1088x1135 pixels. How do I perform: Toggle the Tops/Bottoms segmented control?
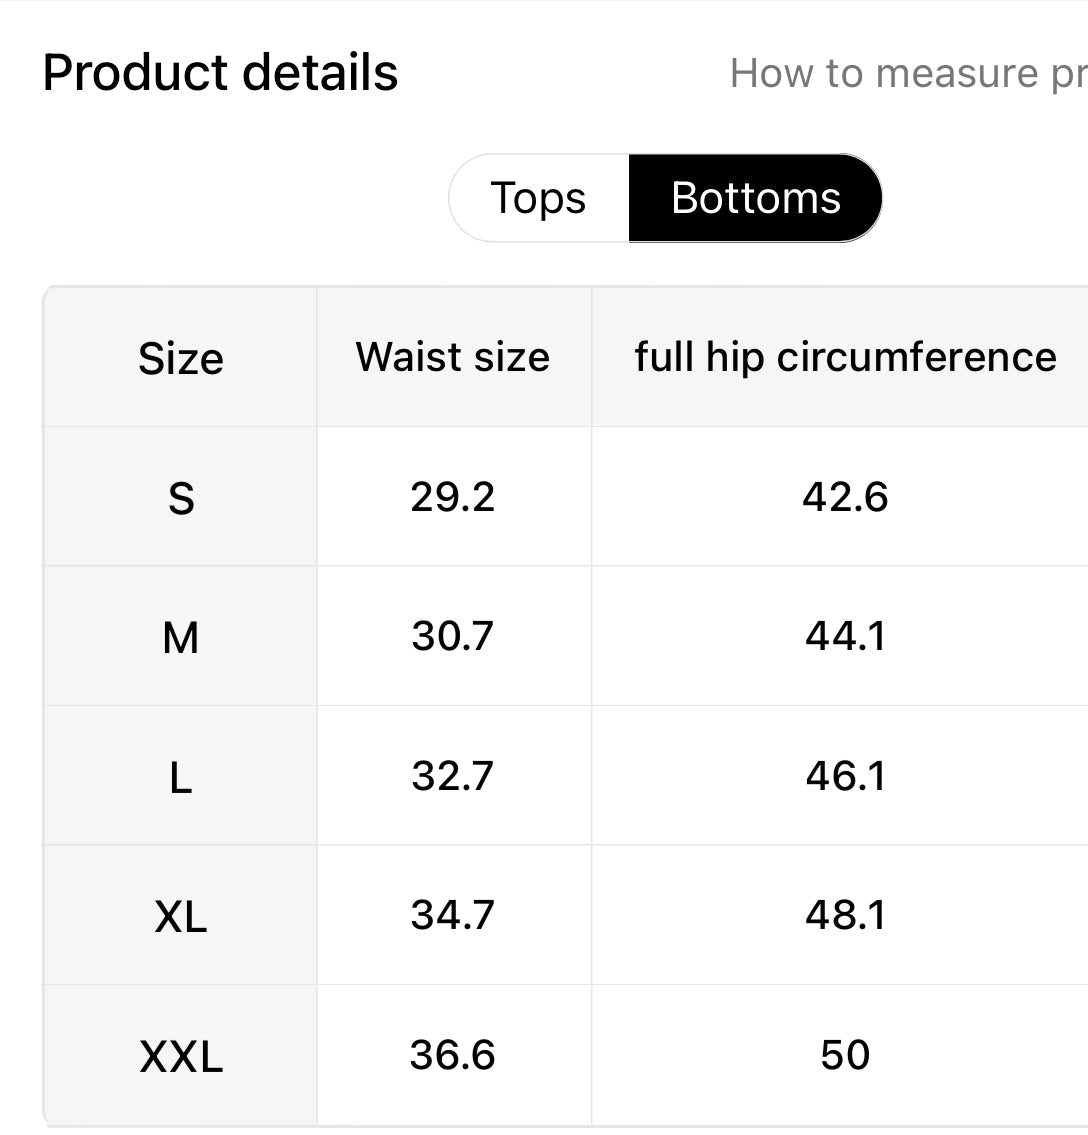pyautogui.click(x=665, y=197)
